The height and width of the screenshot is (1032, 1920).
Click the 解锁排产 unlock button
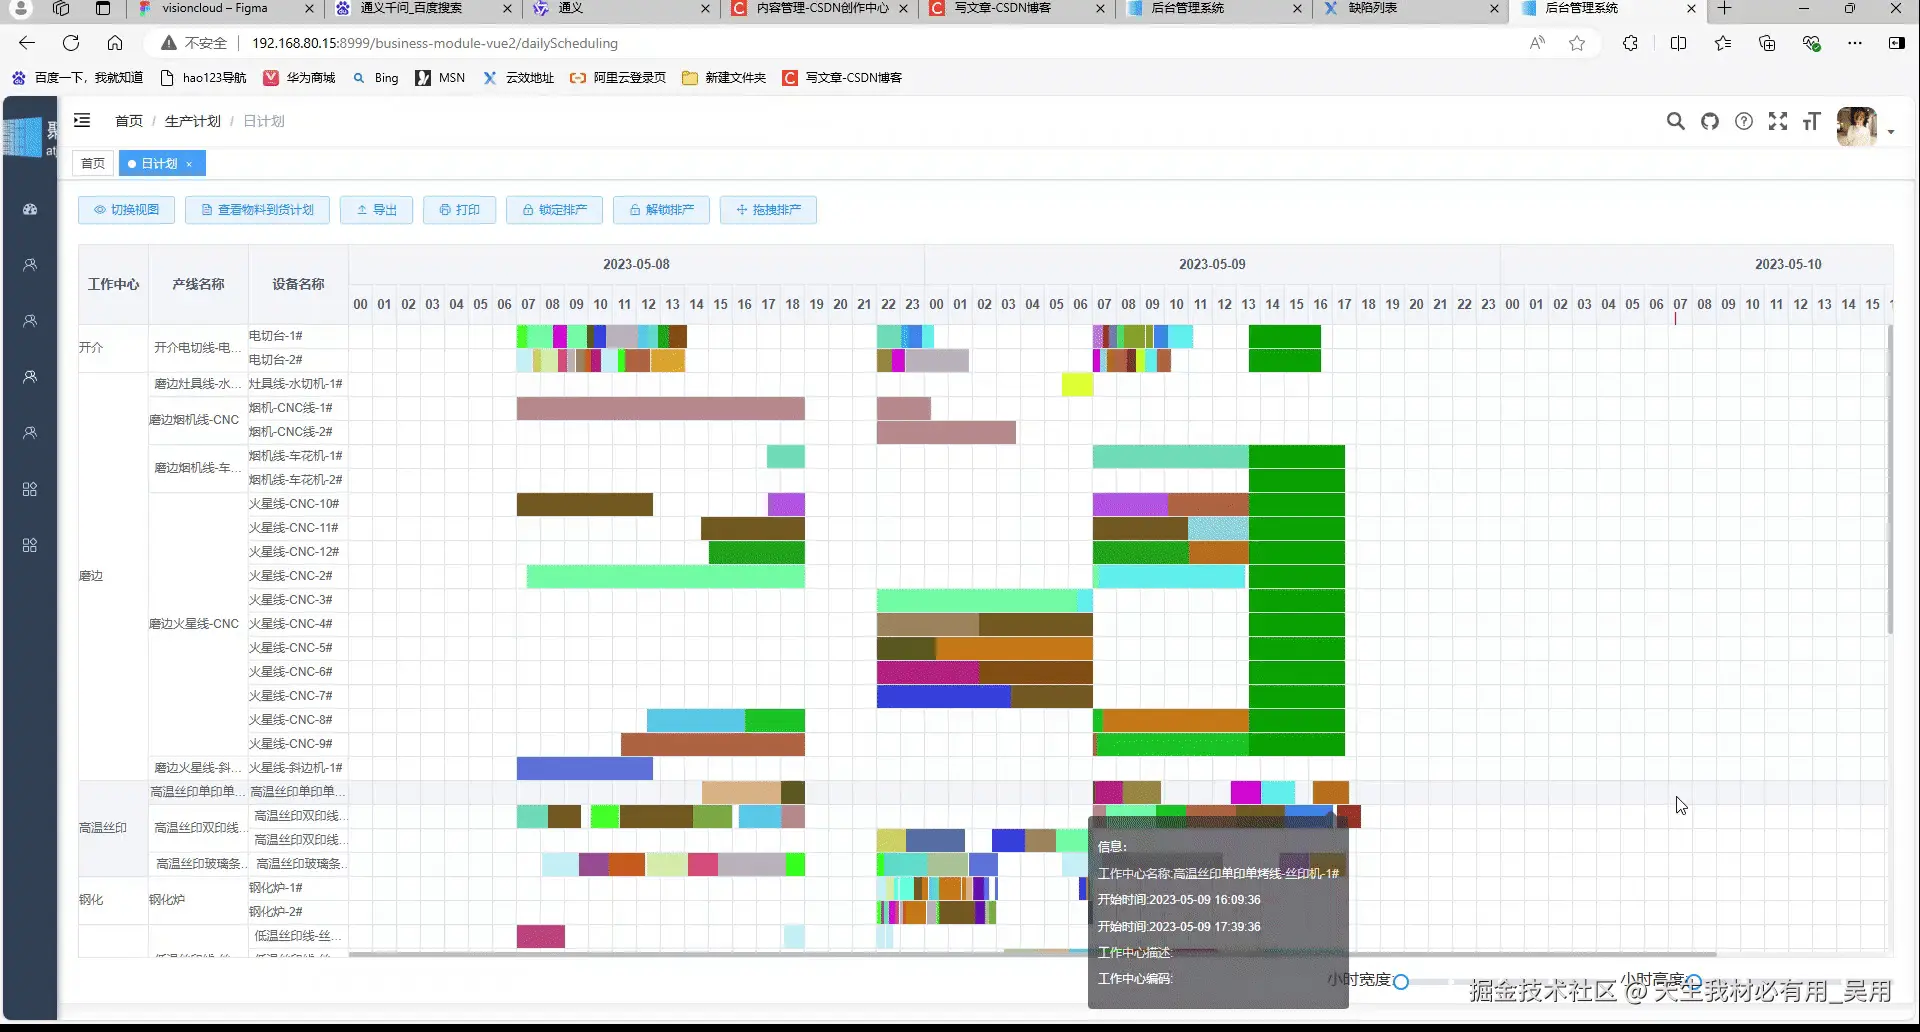(662, 210)
